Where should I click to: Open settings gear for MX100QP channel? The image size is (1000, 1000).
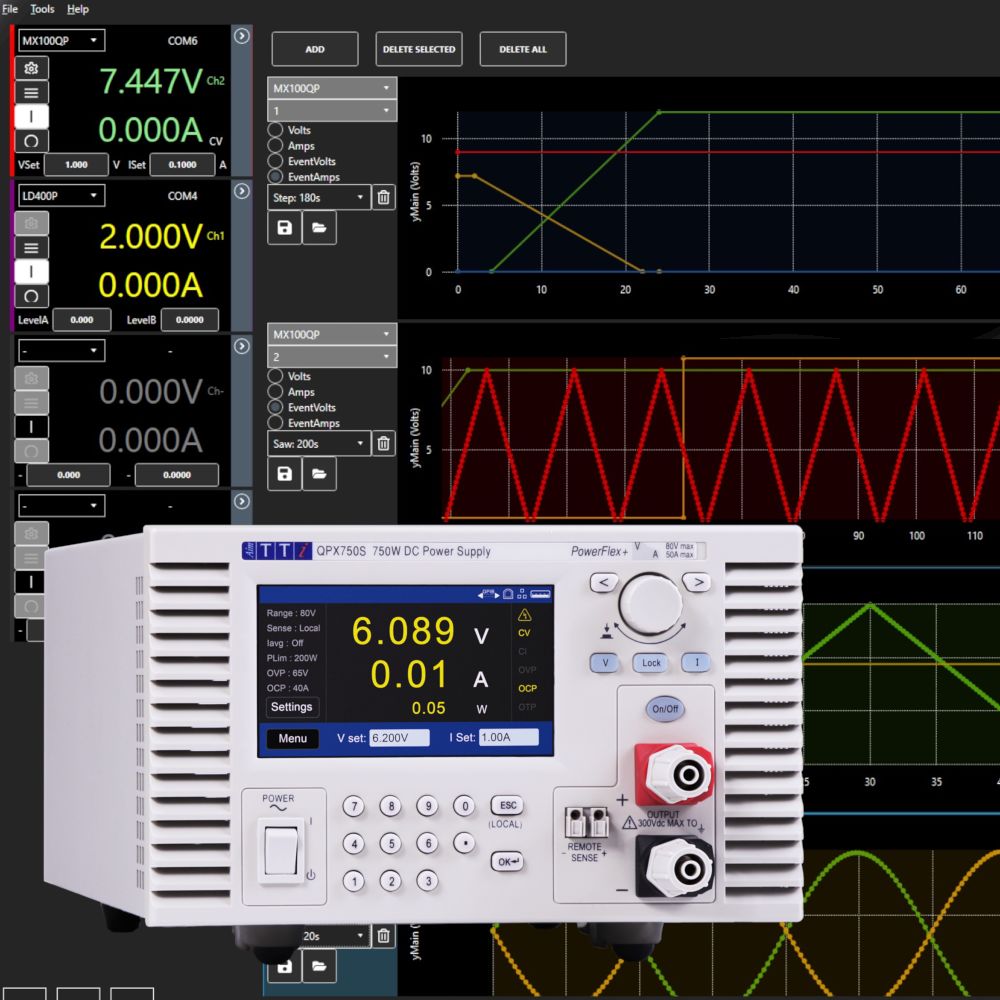pyautogui.click(x=32, y=68)
